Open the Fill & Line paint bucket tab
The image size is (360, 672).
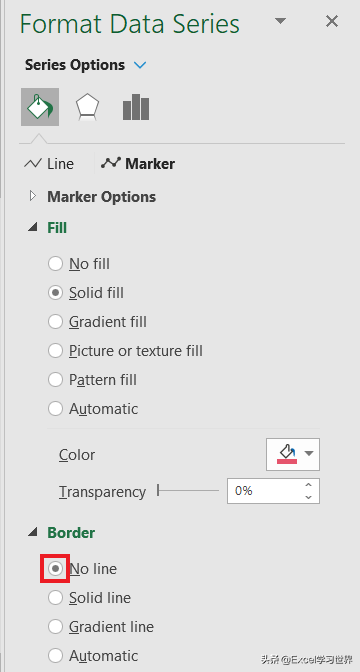coord(40,107)
